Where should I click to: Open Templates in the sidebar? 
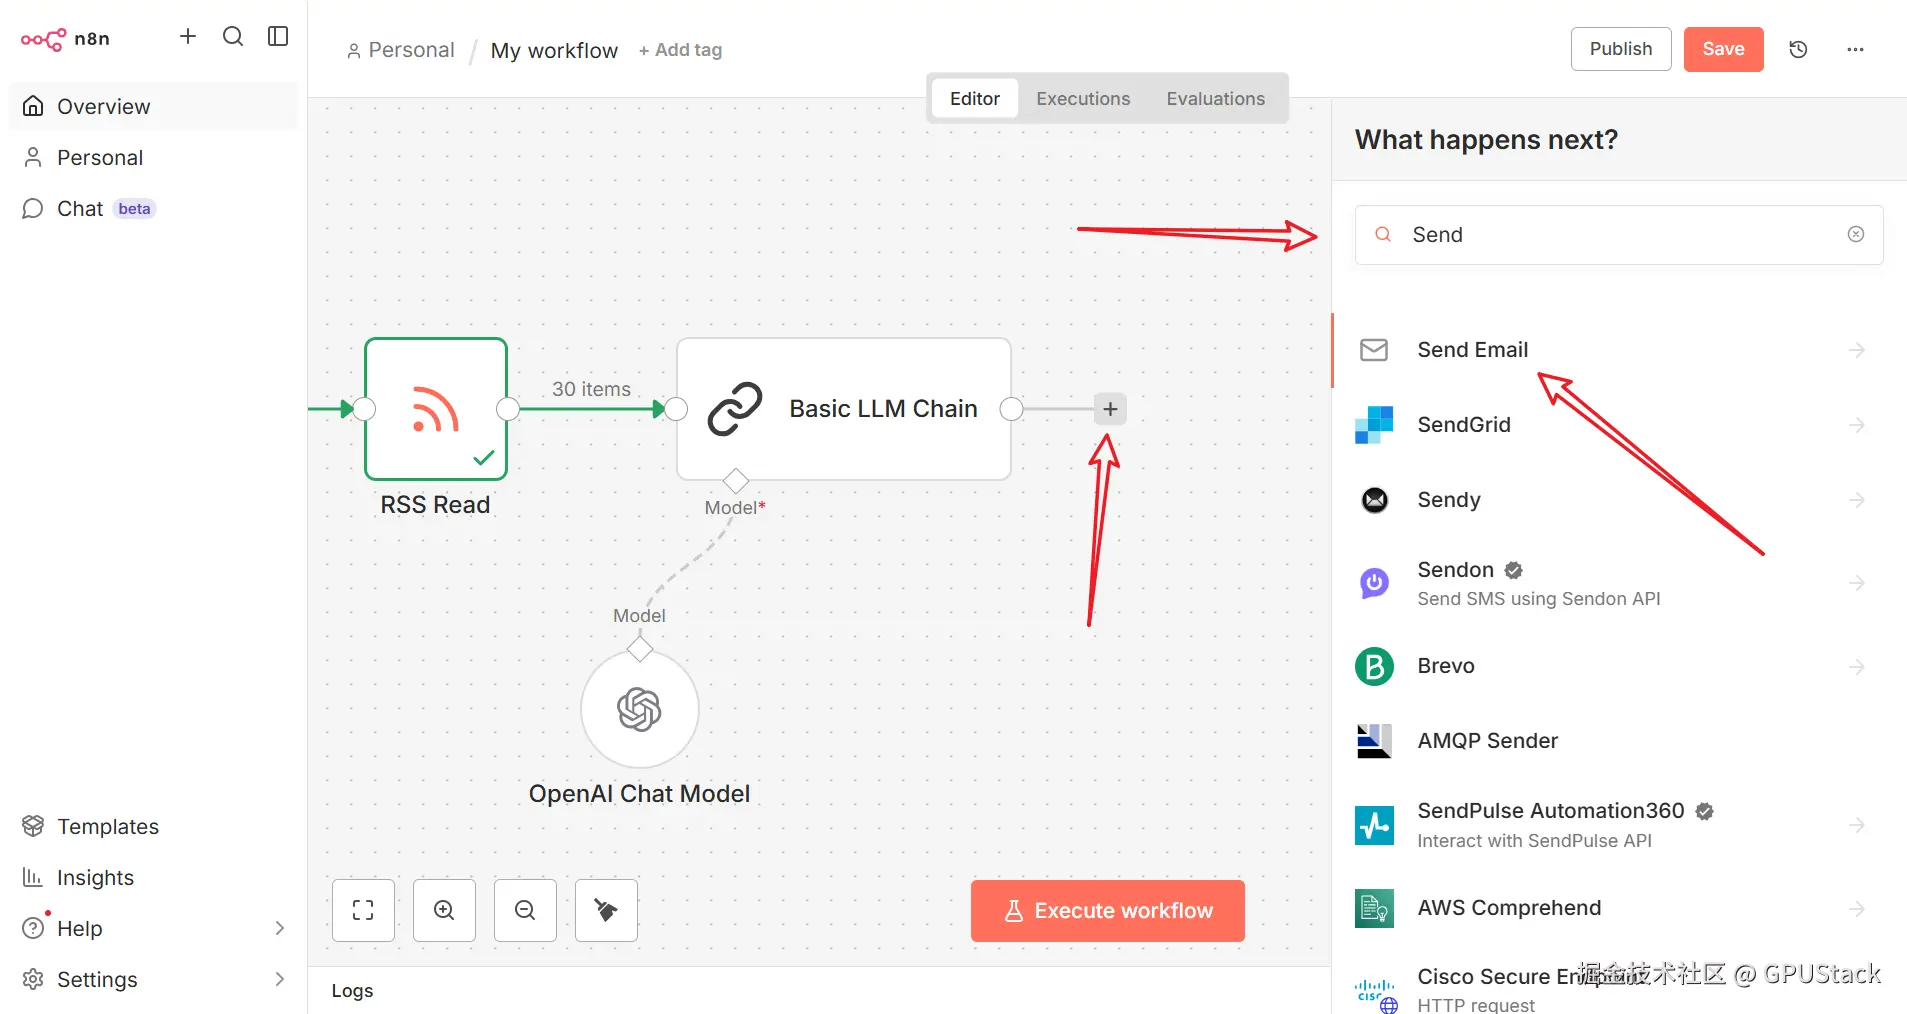(x=153, y=827)
